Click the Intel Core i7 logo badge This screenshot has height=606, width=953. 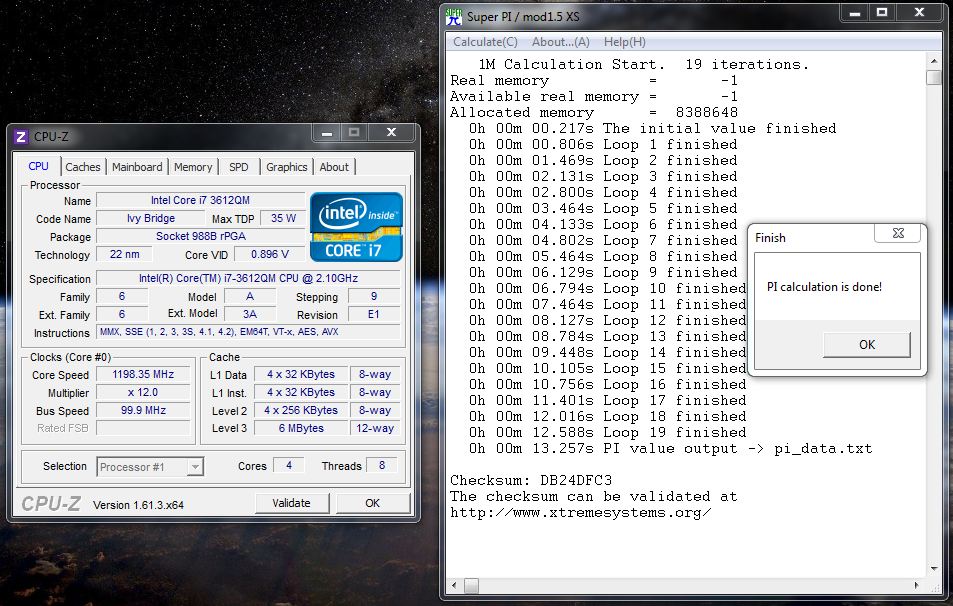pyautogui.click(x=356, y=227)
